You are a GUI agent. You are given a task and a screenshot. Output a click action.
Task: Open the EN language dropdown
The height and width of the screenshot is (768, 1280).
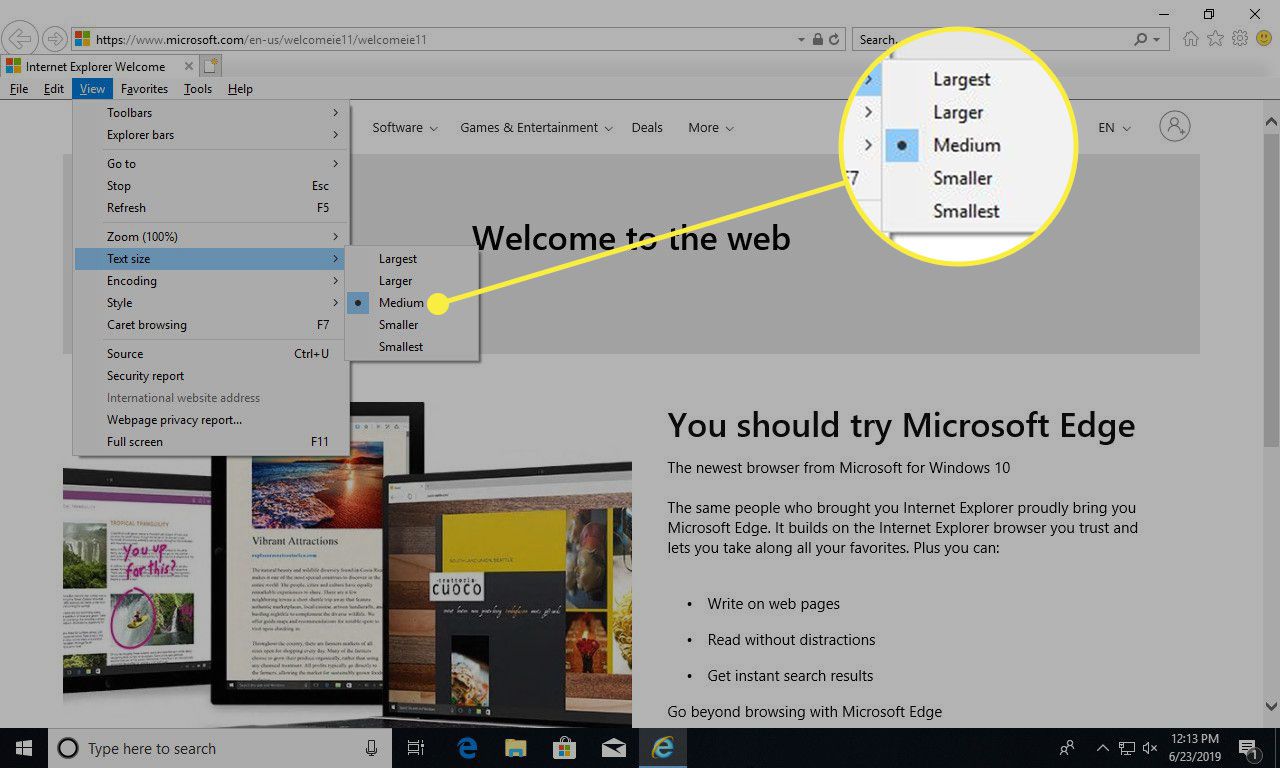(1114, 128)
